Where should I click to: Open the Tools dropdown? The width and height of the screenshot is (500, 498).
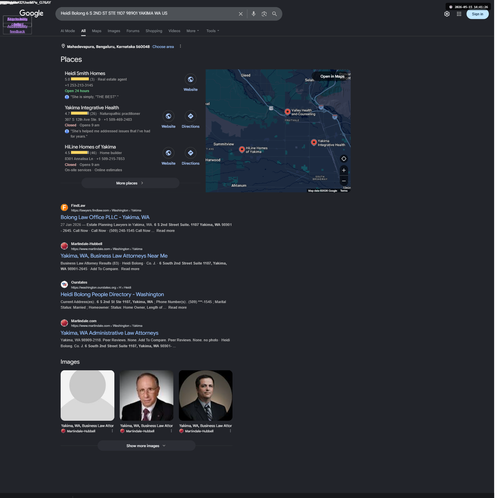[x=213, y=31]
